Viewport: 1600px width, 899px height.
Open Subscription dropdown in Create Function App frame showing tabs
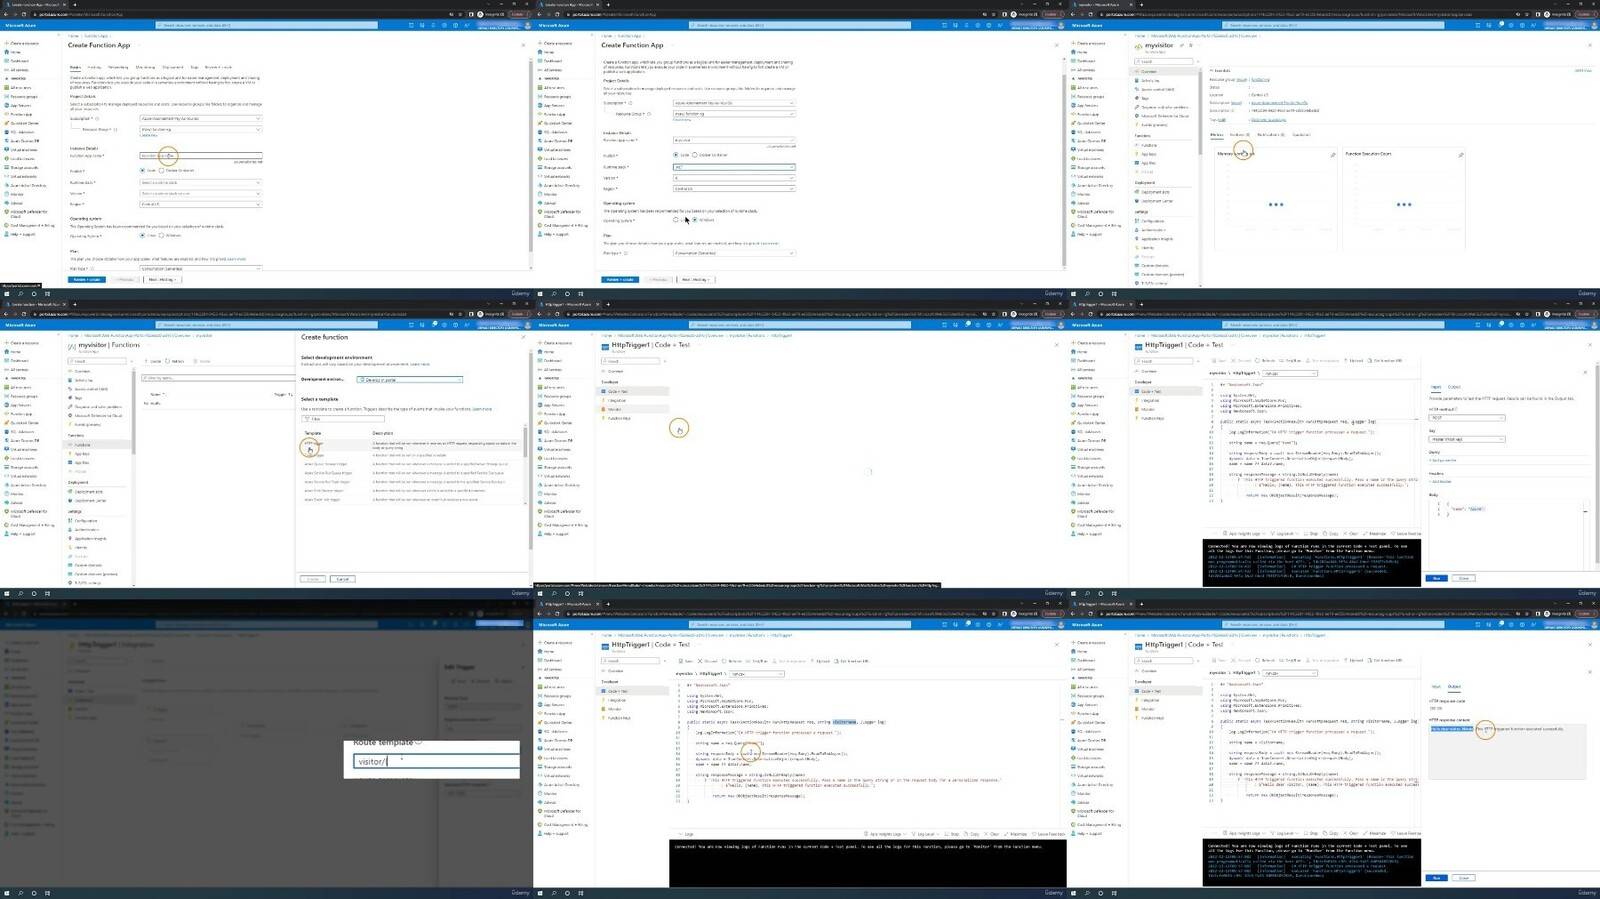pyautogui.click(x=200, y=118)
